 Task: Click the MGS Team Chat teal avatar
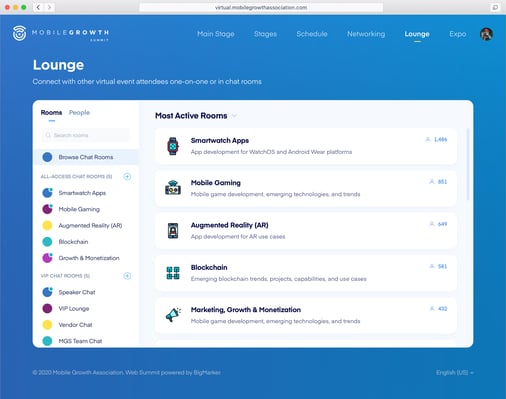47,341
